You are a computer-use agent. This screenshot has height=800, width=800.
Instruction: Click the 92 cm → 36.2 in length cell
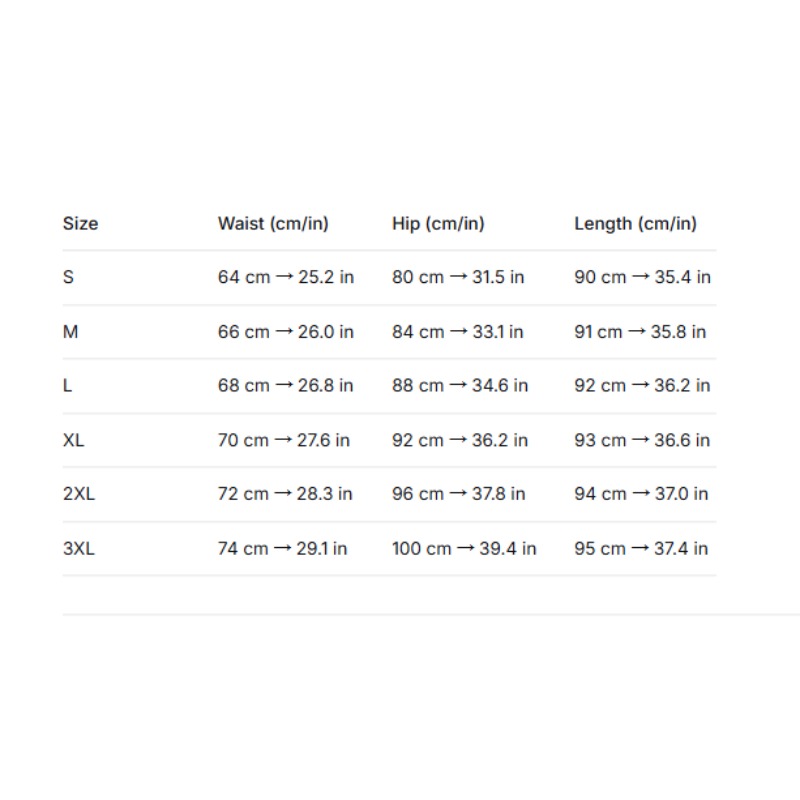pyautogui.click(x=642, y=385)
